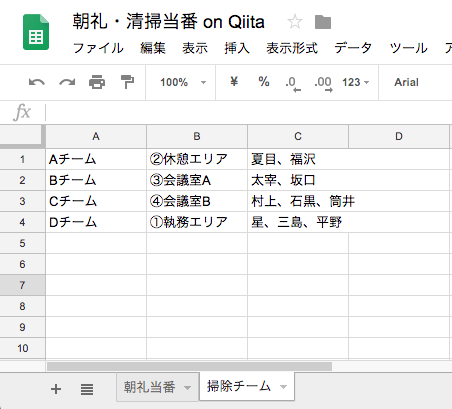The width and height of the screenshot is (452, 409).
Task: Select column D header
Action: pos(399,136)
